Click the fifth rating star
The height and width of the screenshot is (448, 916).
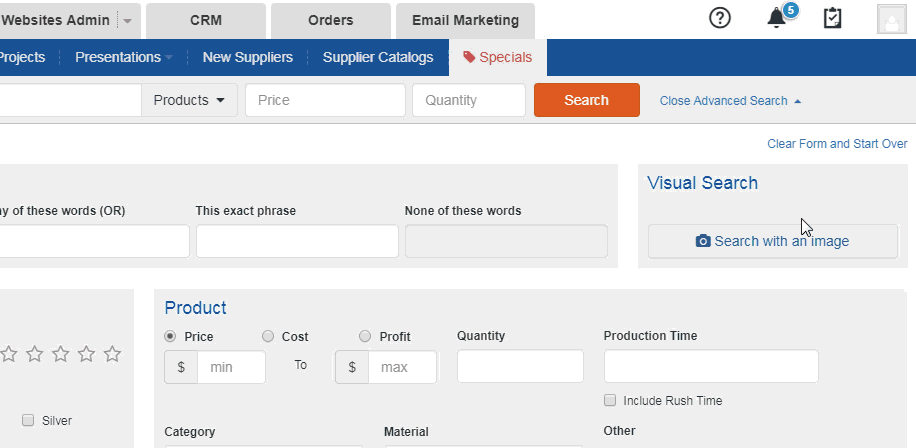[x=112, y=353]
